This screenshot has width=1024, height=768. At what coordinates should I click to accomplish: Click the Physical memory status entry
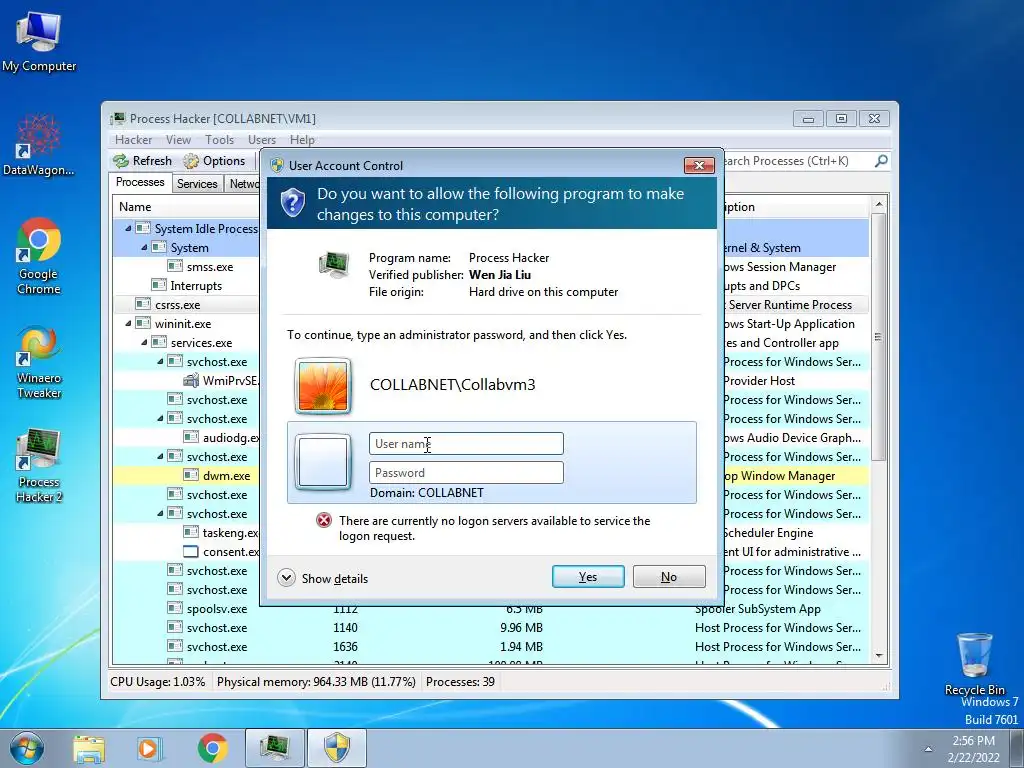point(316,682)
